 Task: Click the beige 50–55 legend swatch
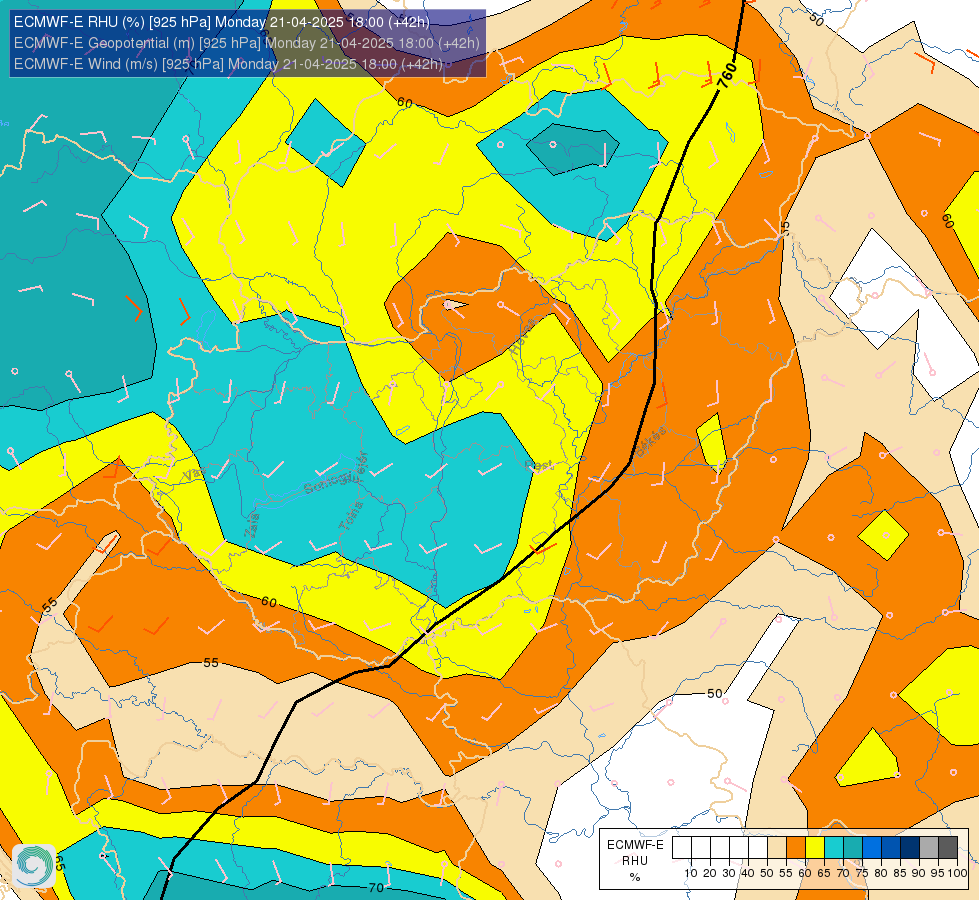777,848
